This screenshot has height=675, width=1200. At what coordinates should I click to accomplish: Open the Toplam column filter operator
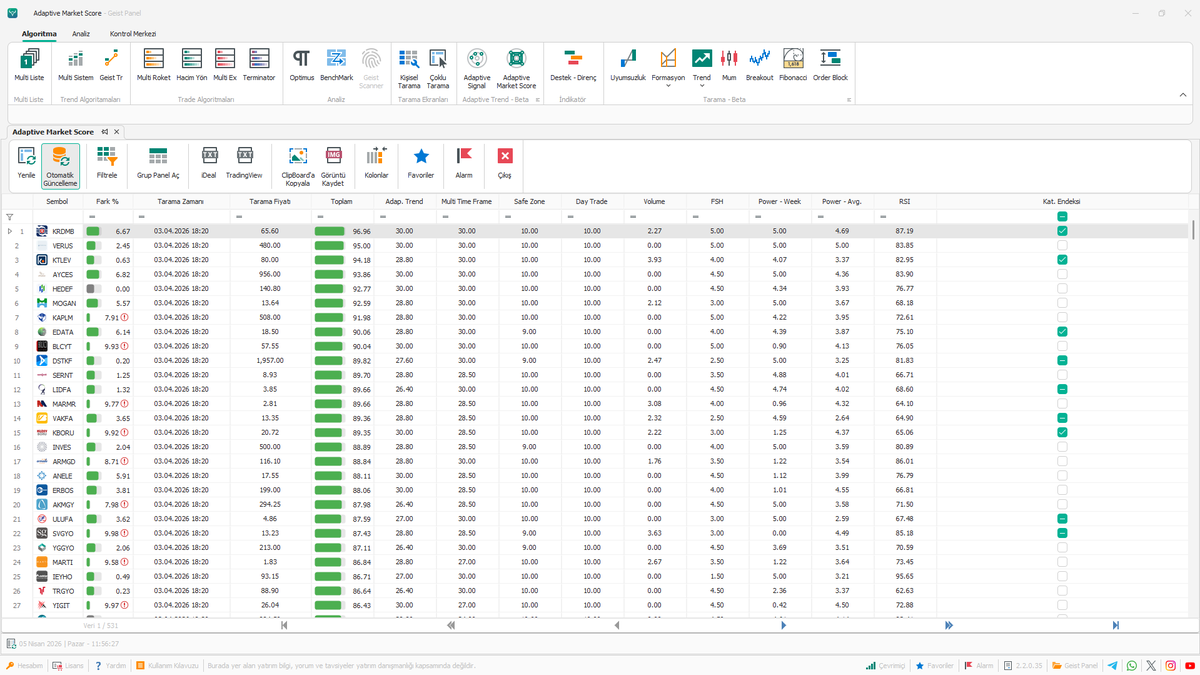(318, 217)
